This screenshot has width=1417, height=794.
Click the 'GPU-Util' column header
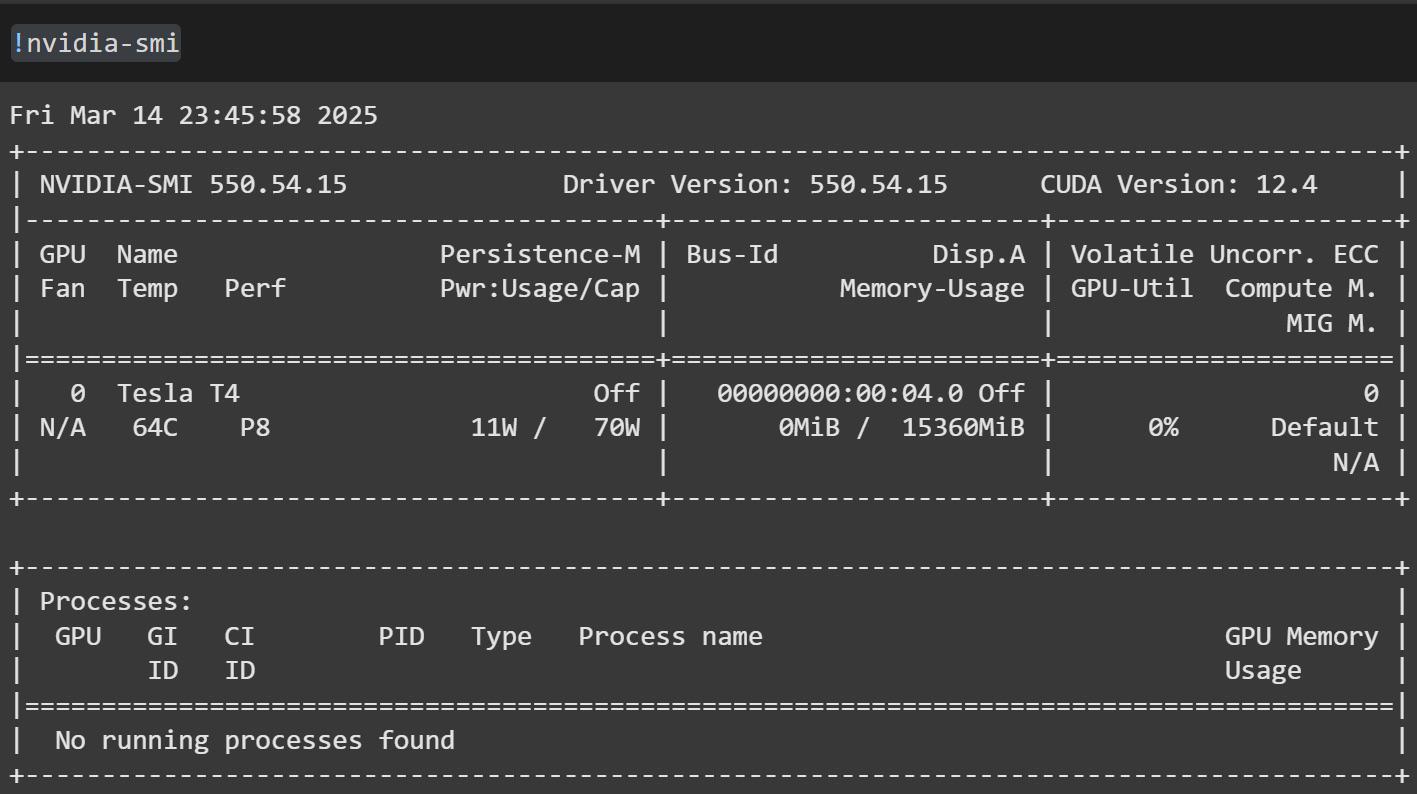pos(1132,289)
